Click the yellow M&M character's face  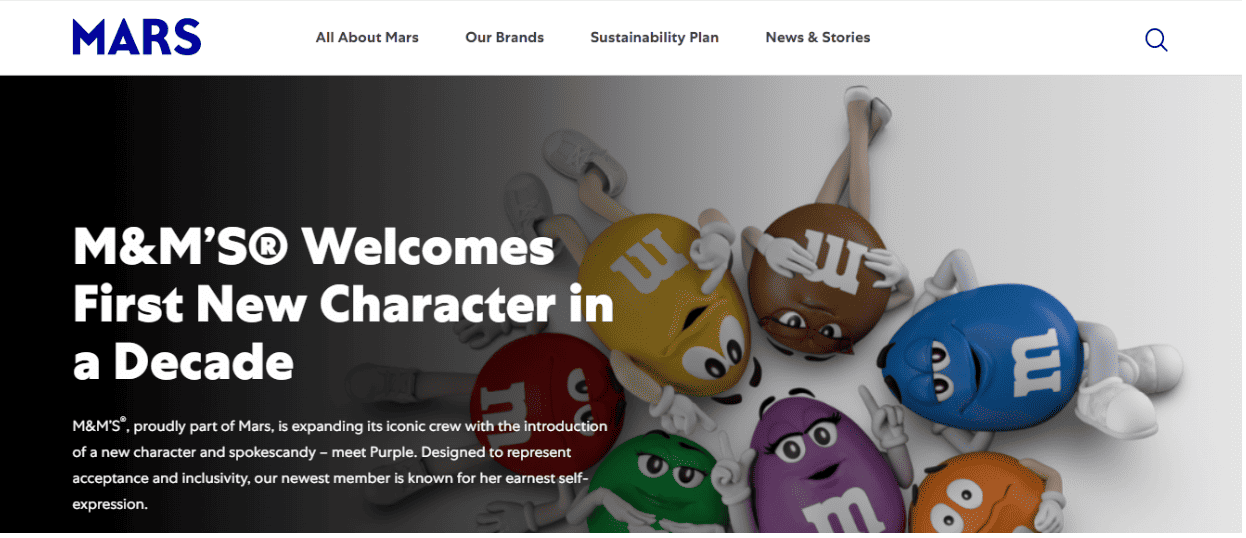[702, 345]
